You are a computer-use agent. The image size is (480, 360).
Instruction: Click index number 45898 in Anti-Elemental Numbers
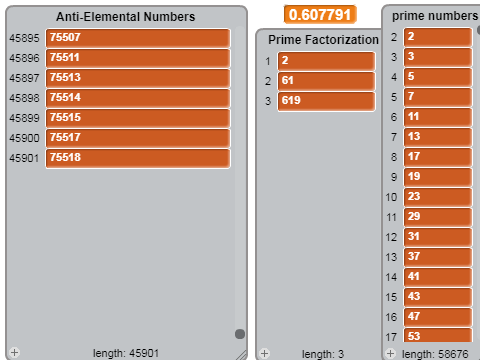click(24, 98)
